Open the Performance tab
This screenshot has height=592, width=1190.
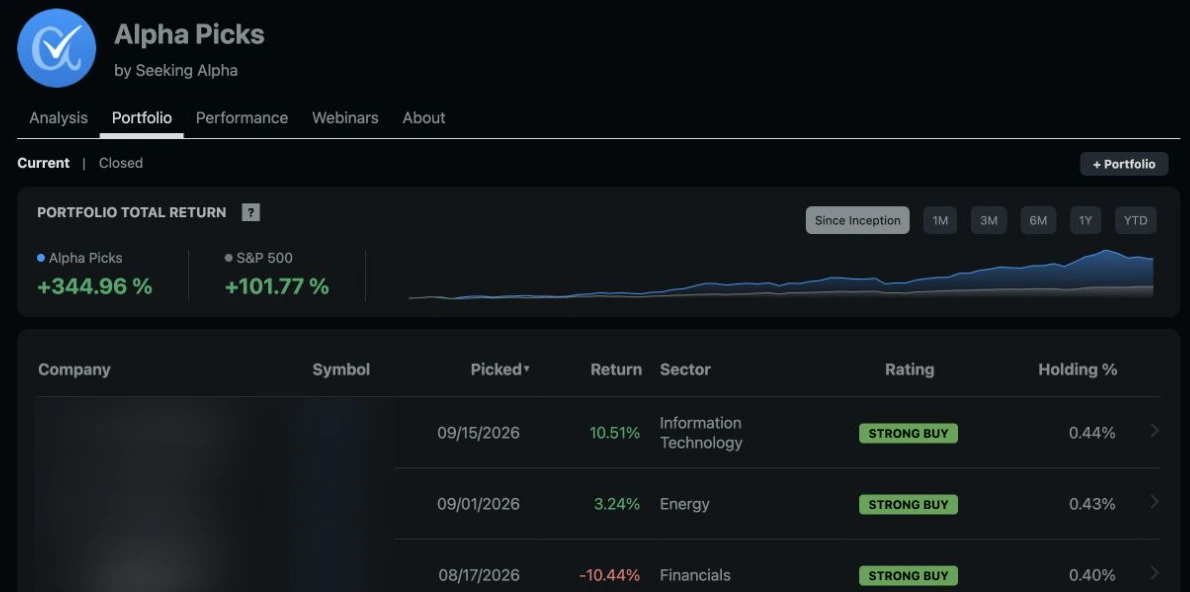pos(242,118)
